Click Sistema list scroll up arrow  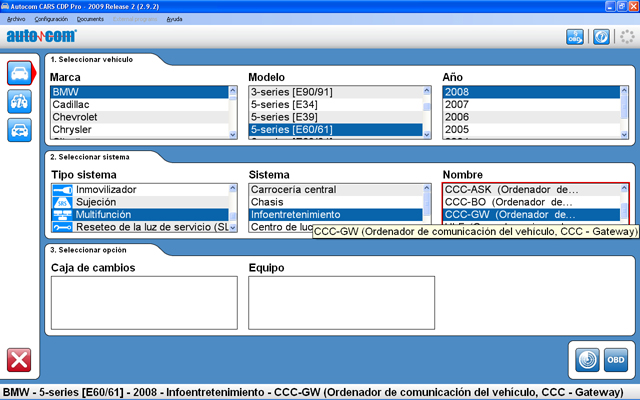click(427, 188)
